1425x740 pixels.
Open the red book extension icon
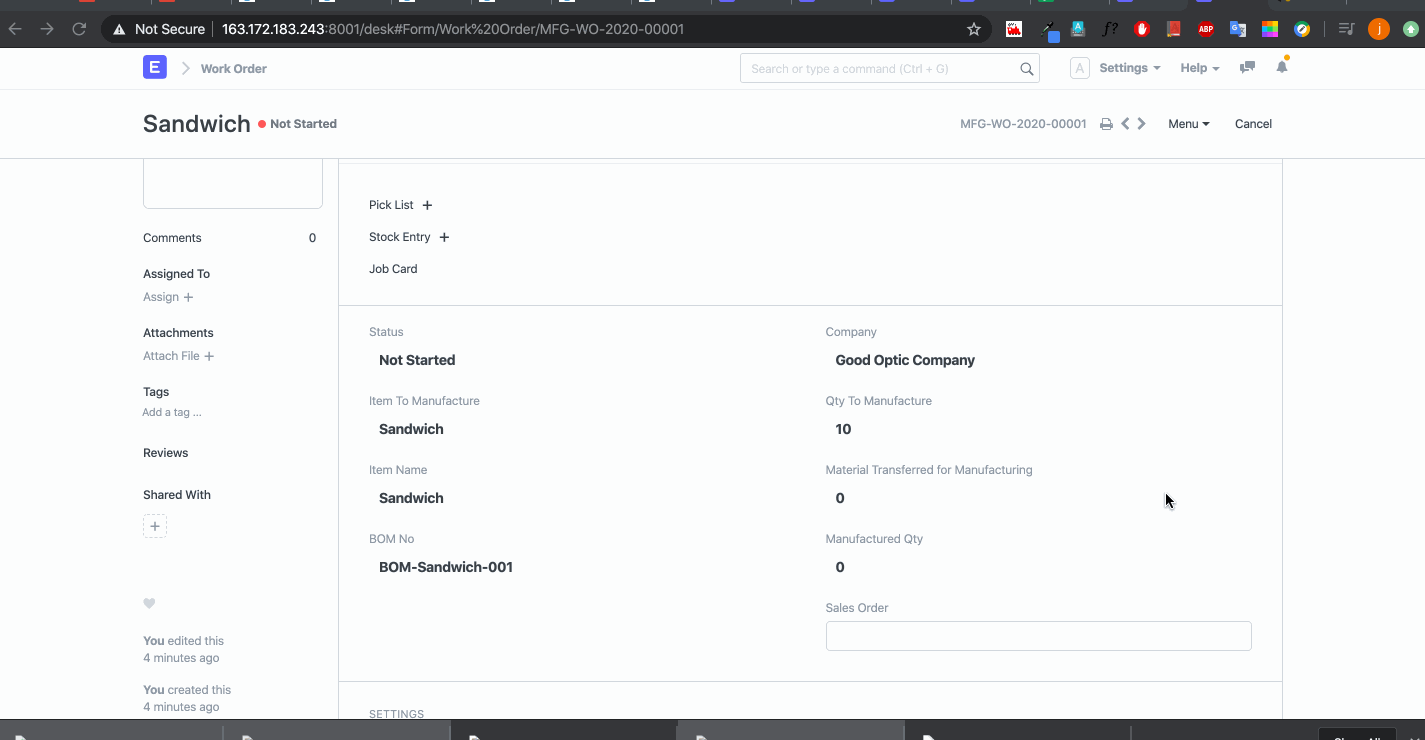1174,29
